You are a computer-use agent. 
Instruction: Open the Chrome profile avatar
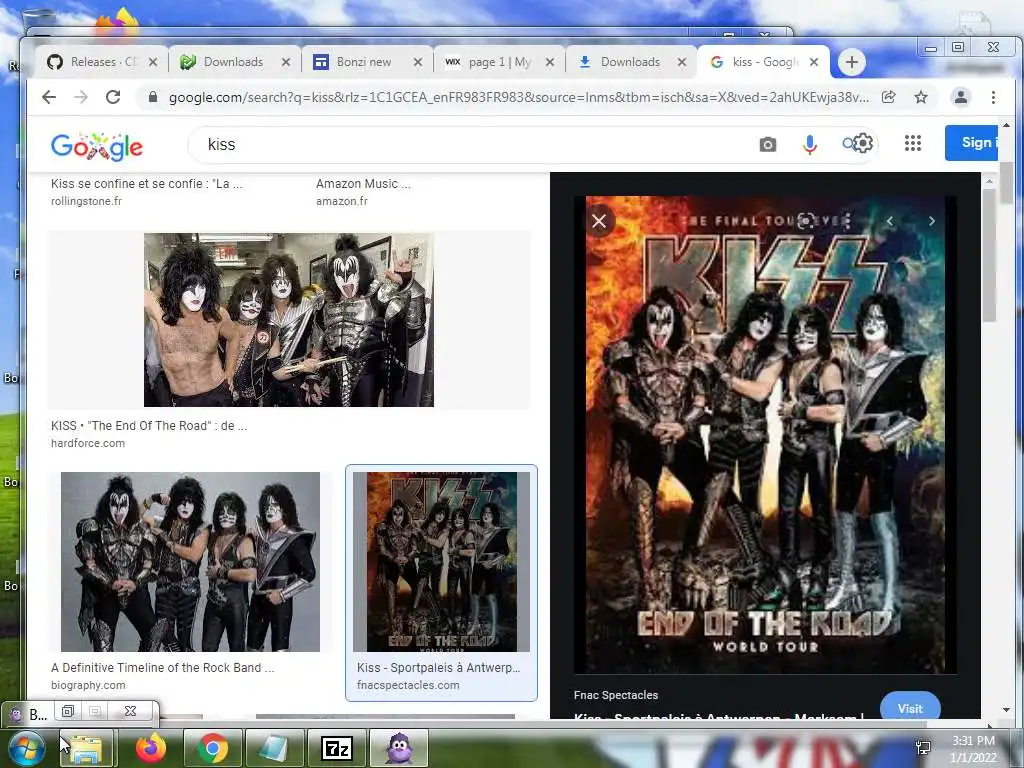(961, 97)
